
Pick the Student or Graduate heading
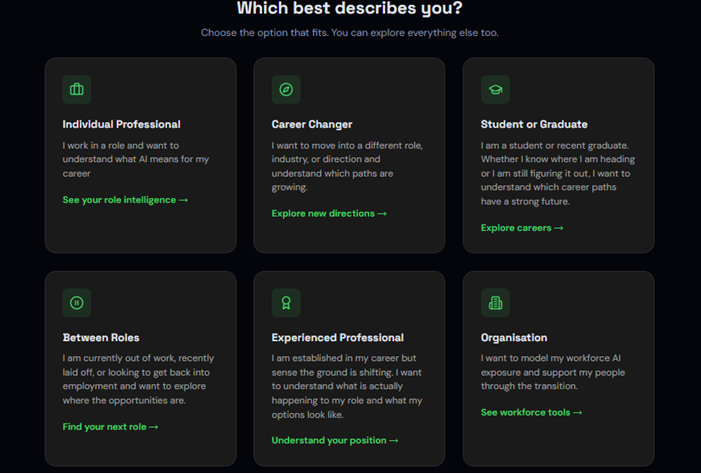click(x=534, y=124)
